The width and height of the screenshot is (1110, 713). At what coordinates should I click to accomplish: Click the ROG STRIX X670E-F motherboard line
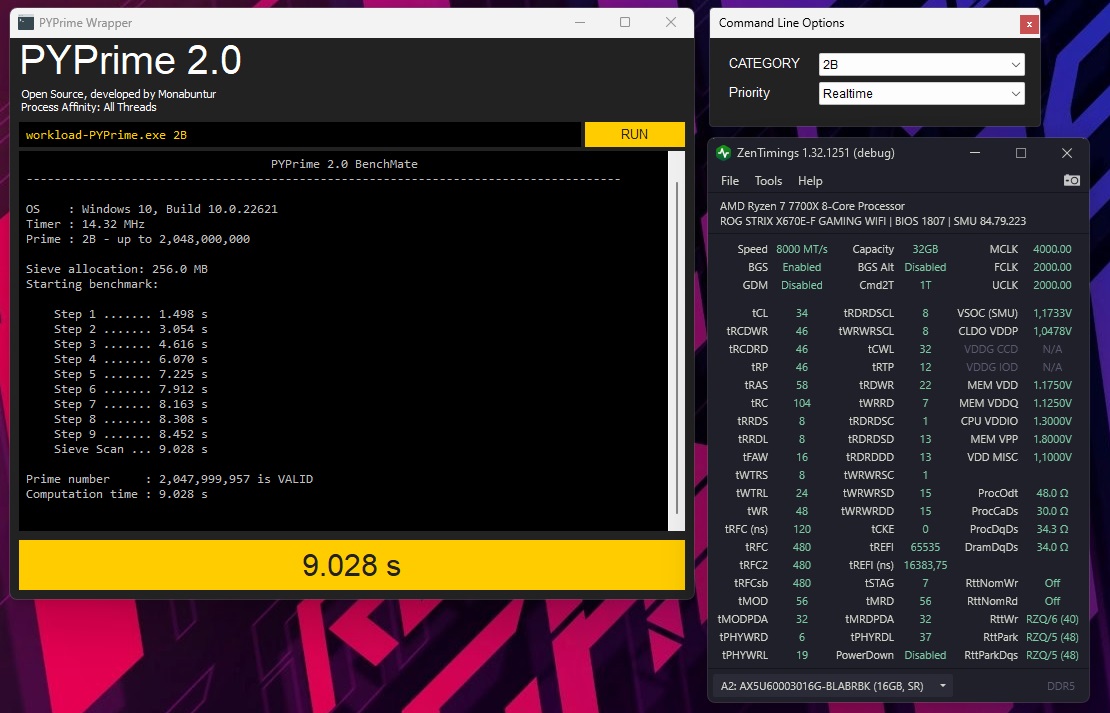tap(873, 221)
